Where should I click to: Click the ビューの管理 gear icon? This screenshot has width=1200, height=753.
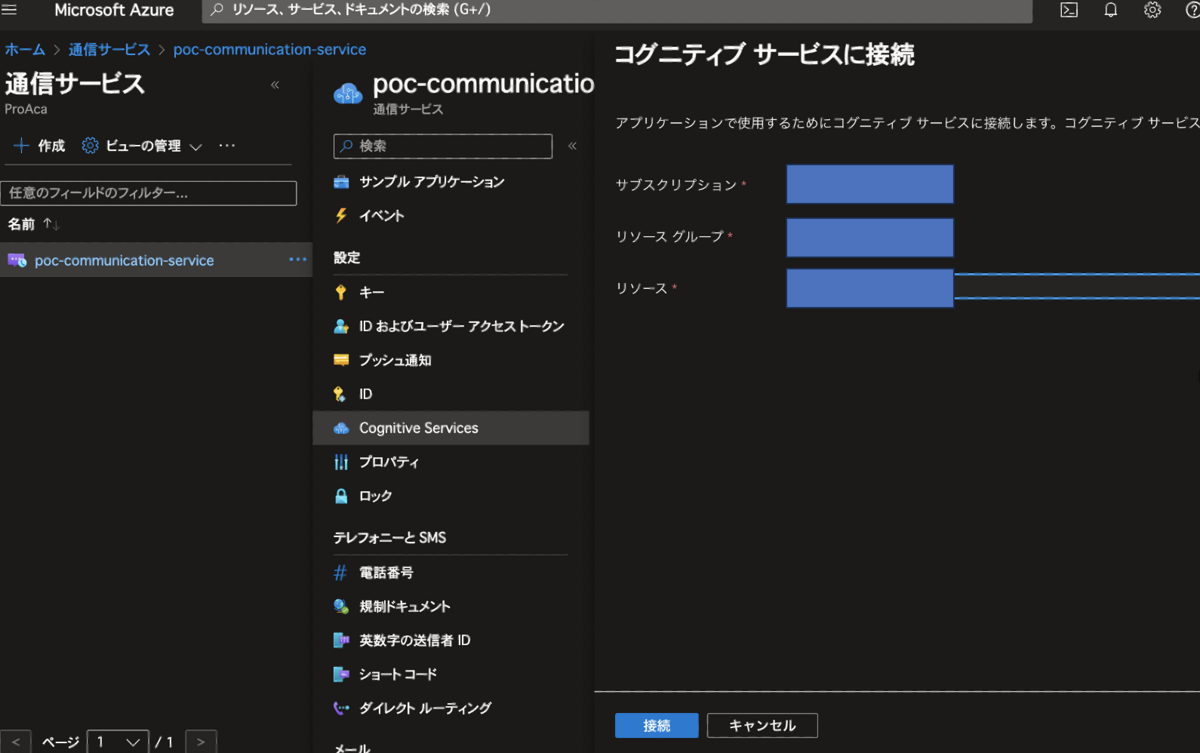[90, 146]
